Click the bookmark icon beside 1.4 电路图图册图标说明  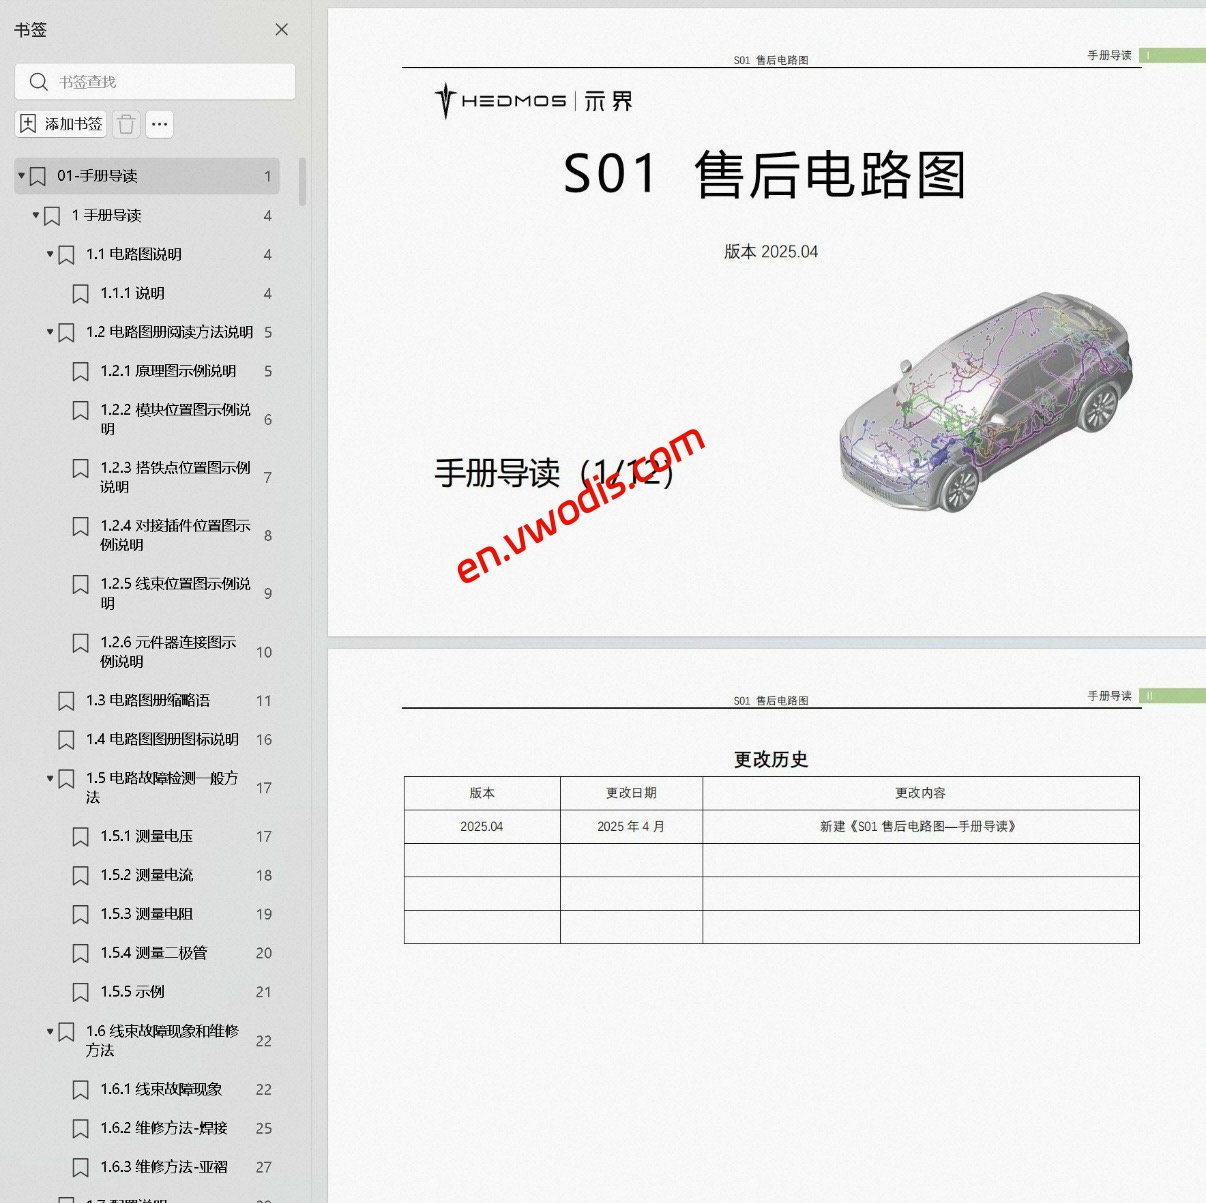[x=67, y=739]
